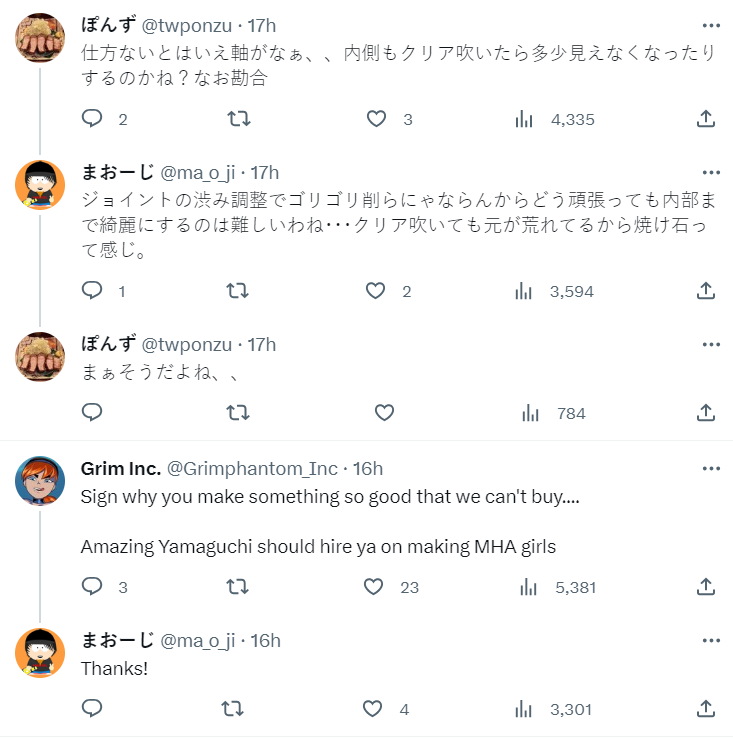Open more options on Grim Inc. tweet
The image size is (733, 738).
click(711, 468)
